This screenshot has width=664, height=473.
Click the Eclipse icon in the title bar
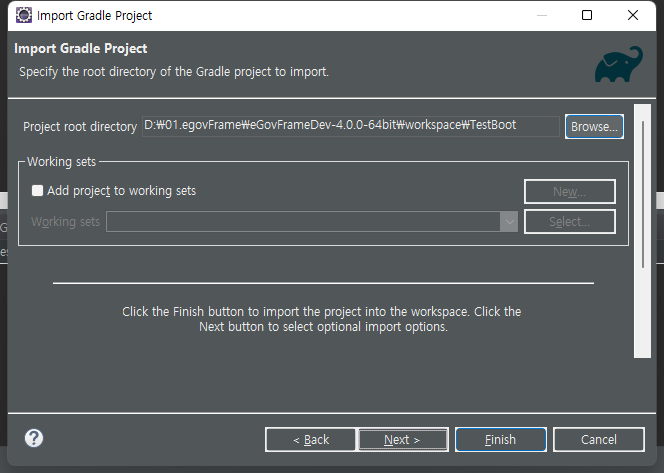[24, 15]
